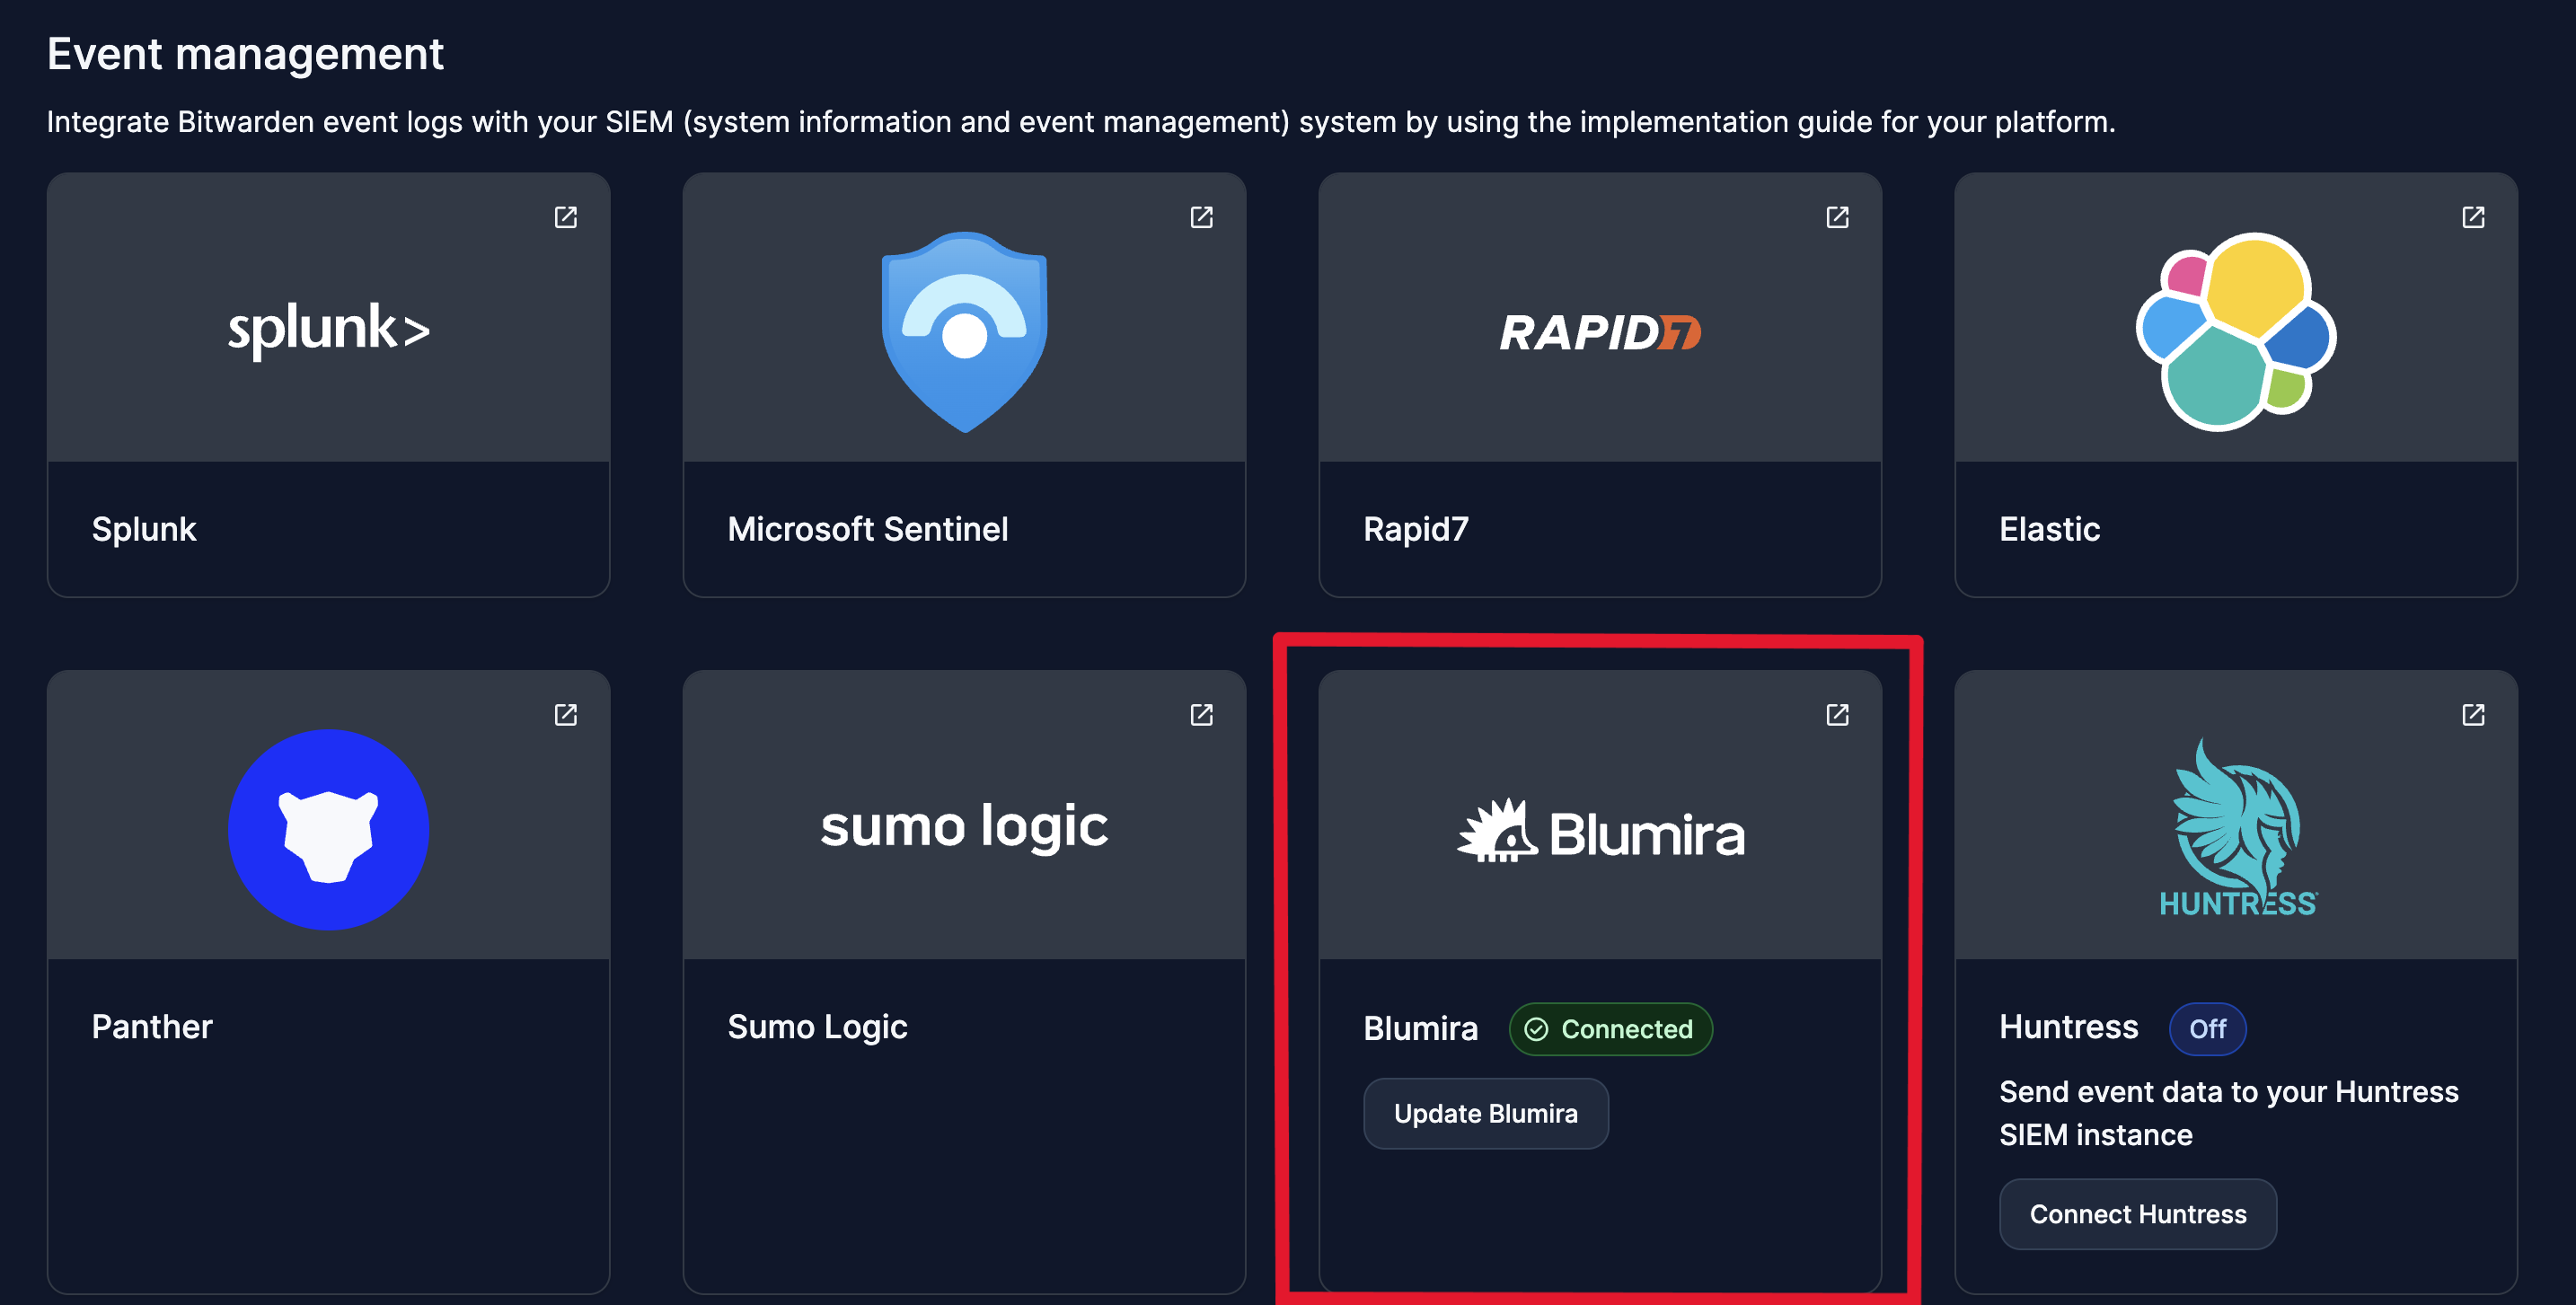This screenshot has height=1305, width=2576.
Task: Select the Blumira card title
Action: click(x=1421, y=1028)
